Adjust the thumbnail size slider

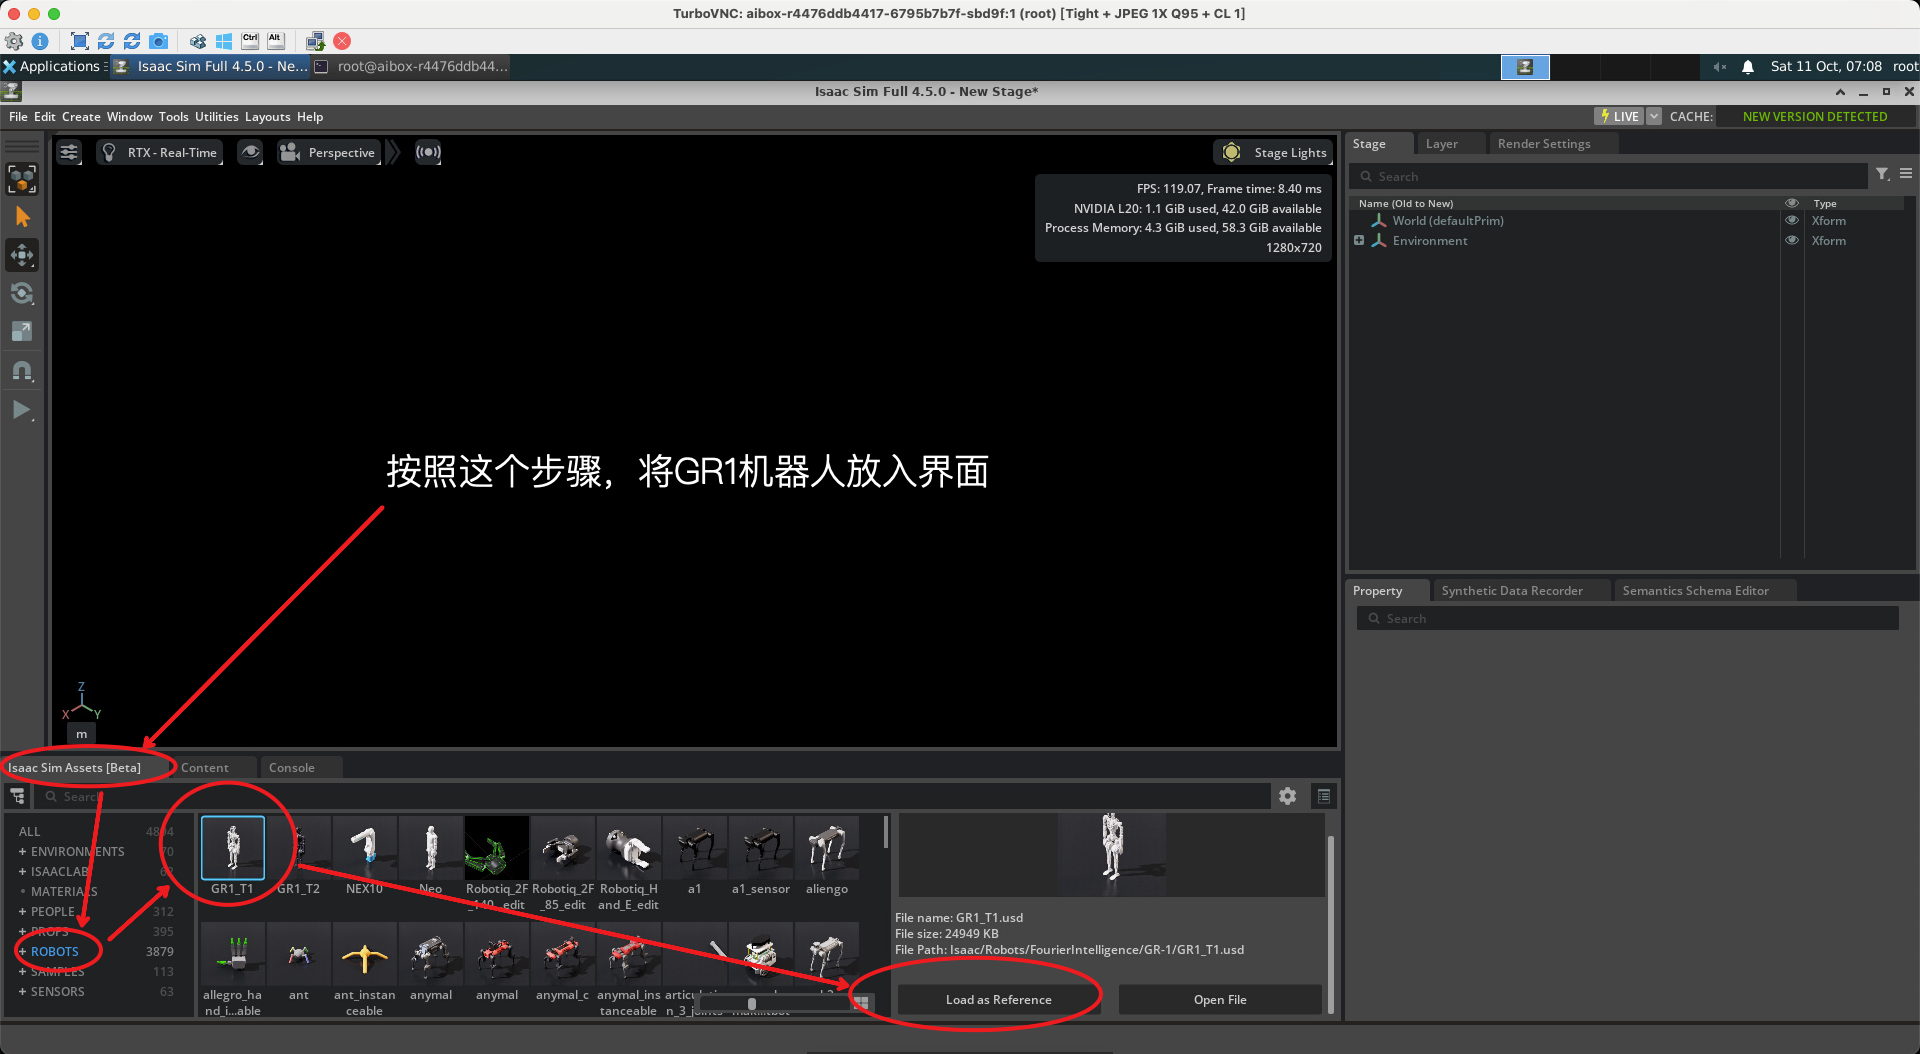pyautogui.click(x=752, y=1003)
